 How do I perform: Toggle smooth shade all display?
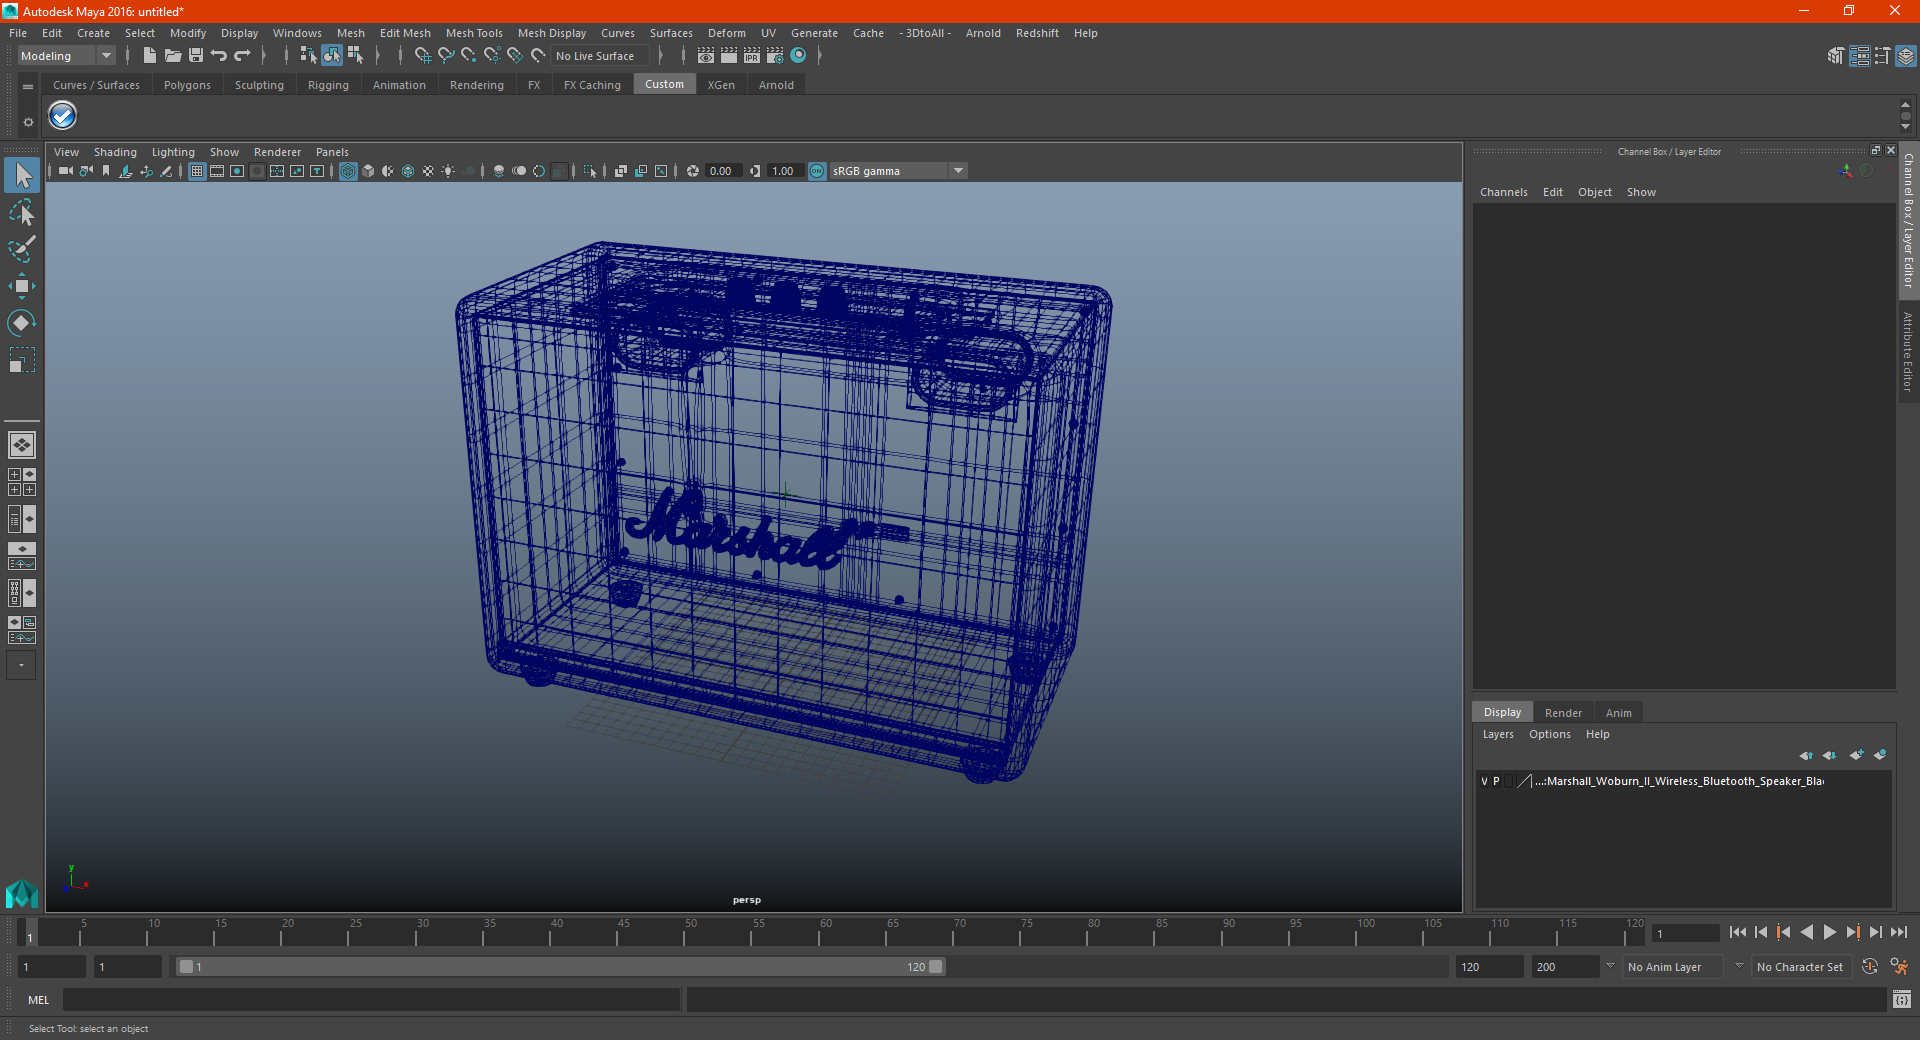368,171
